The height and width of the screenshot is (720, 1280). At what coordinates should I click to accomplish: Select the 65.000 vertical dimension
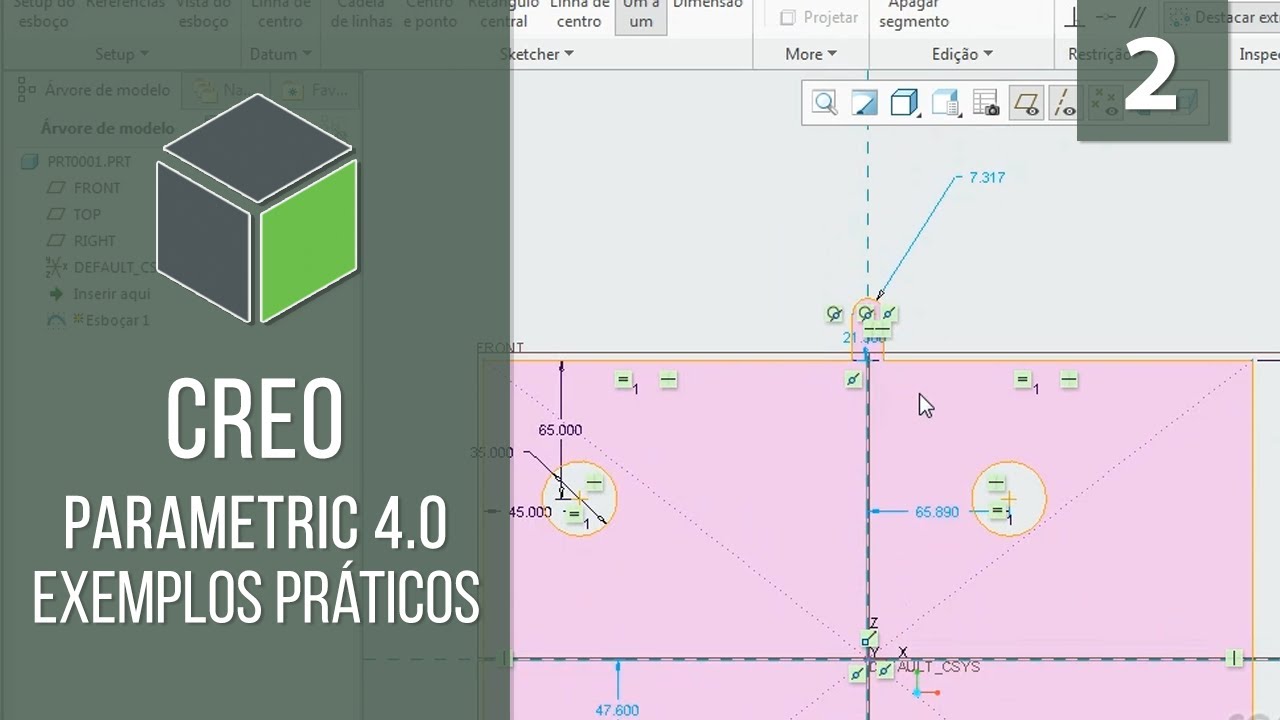coord(560,430)
